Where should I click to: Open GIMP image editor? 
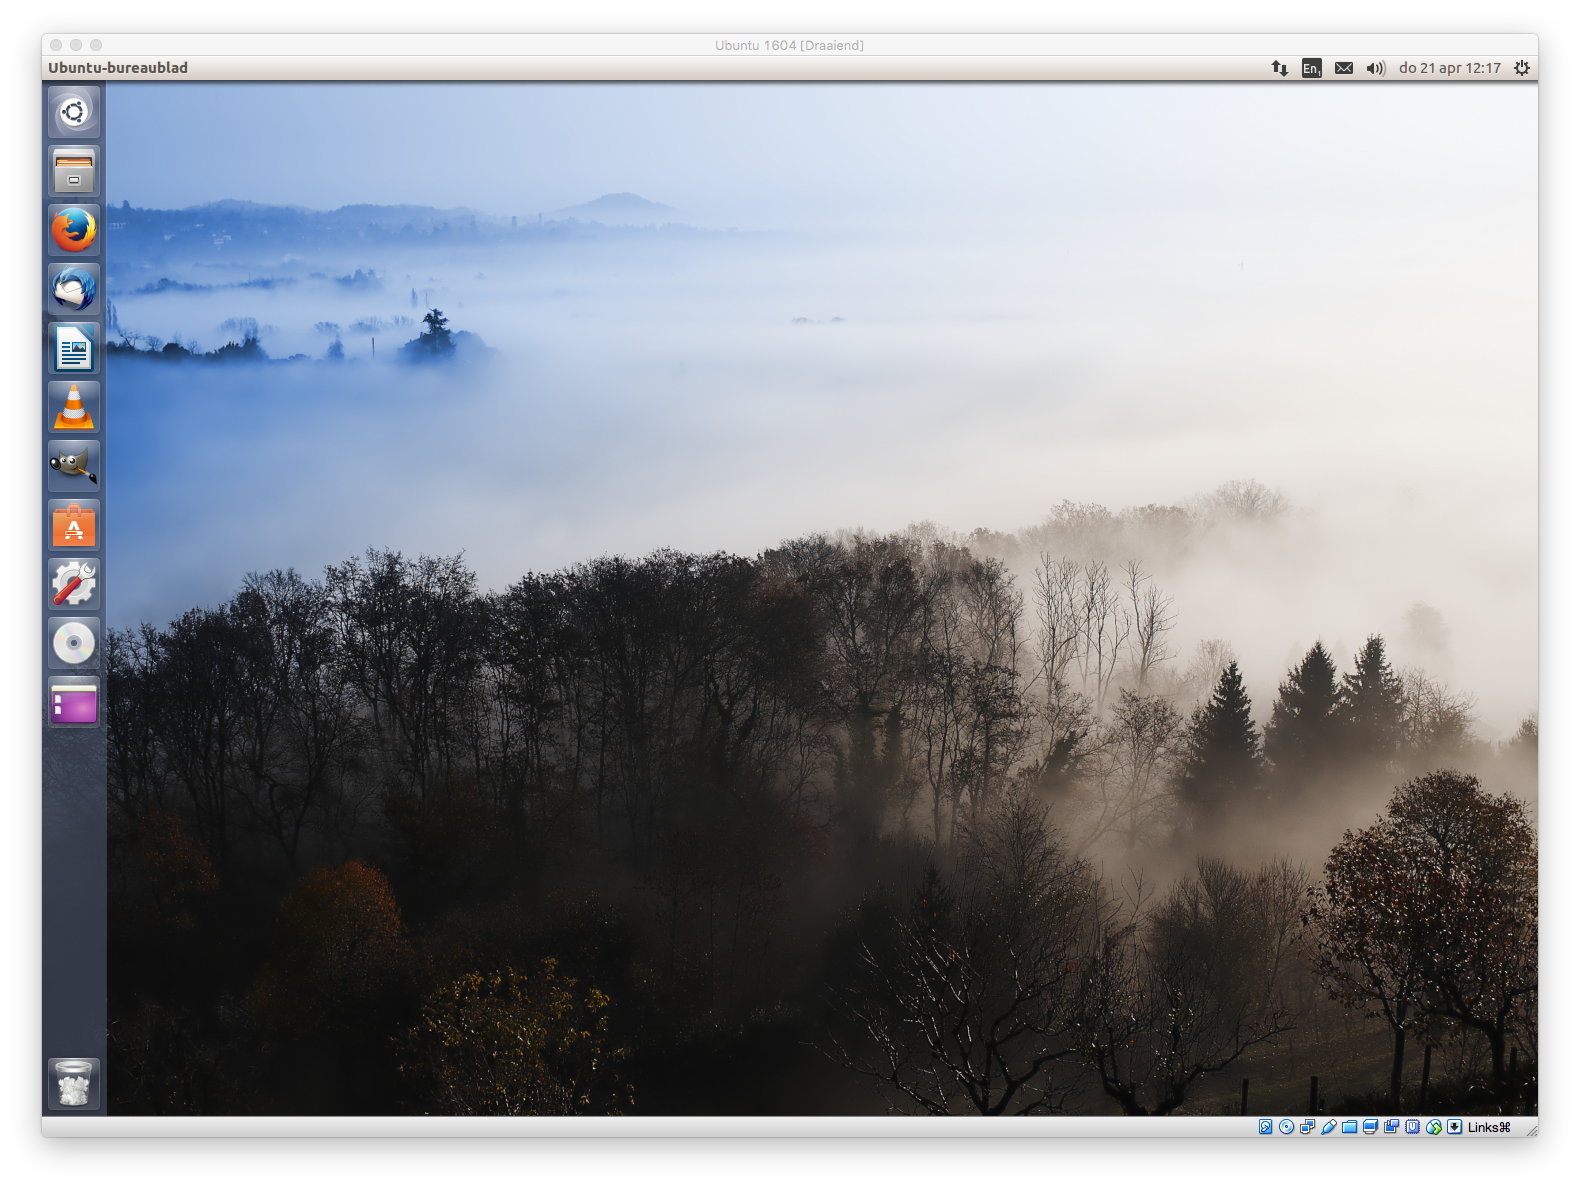click(x=74, y=466)
